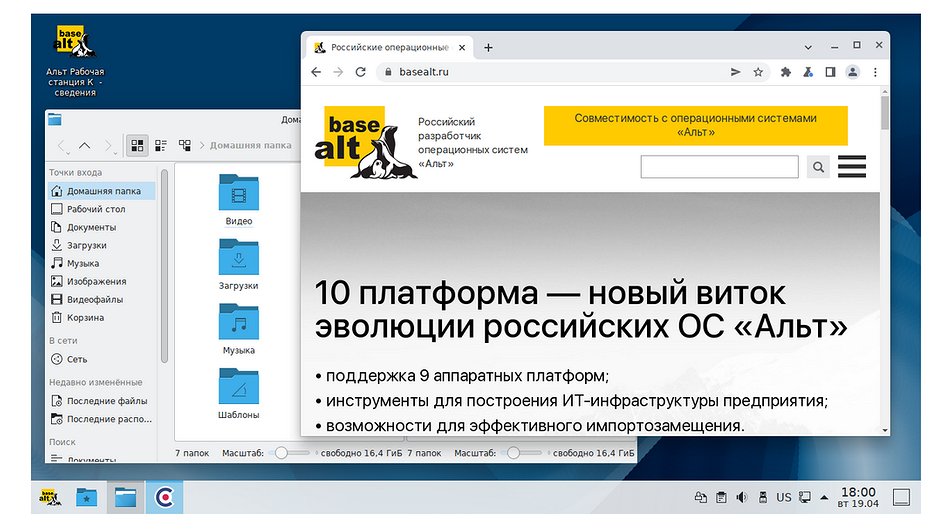930x523 pixels.
Task: Open Последние расположения in the places panel
Action: 101,419
